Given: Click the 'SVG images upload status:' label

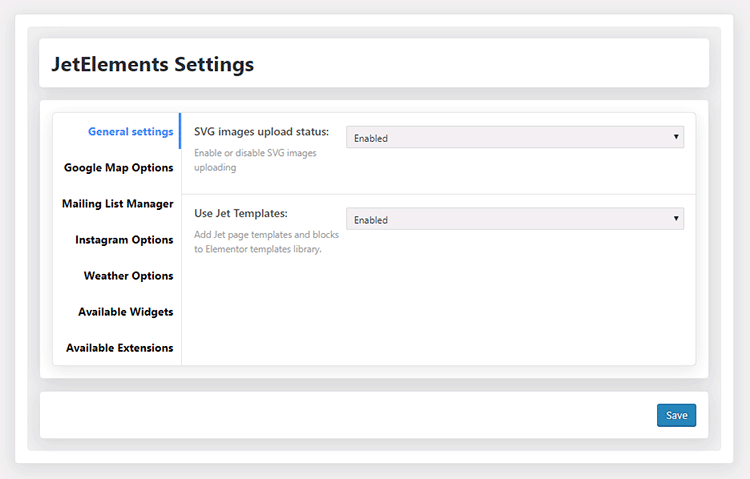Looking at the screenshot, I should coord(261,132).
